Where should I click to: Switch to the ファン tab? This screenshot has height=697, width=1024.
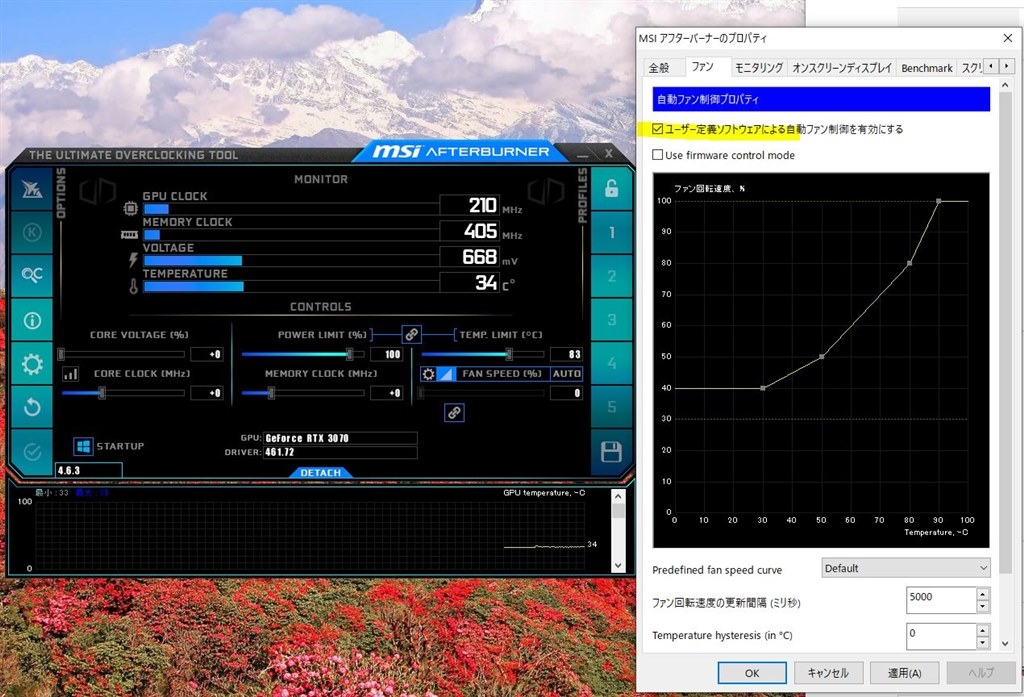coord(703,67)
